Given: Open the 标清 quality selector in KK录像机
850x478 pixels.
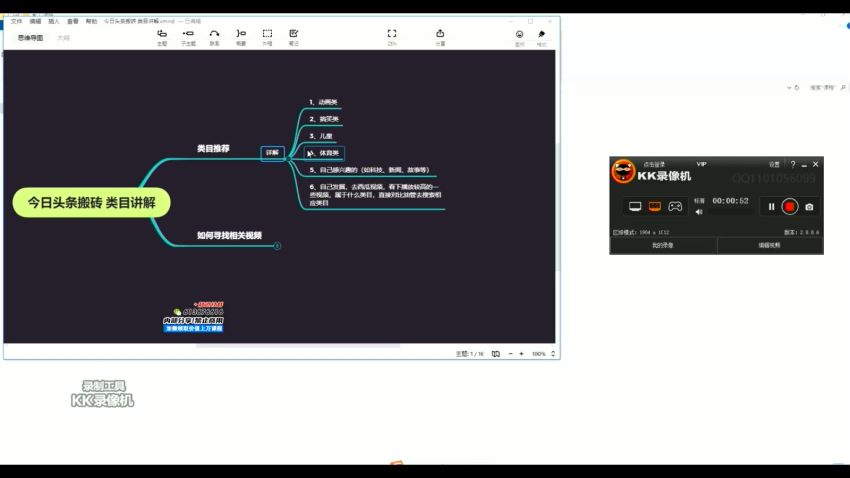Looking at the screenshot, I should click(x=699, y=201).
